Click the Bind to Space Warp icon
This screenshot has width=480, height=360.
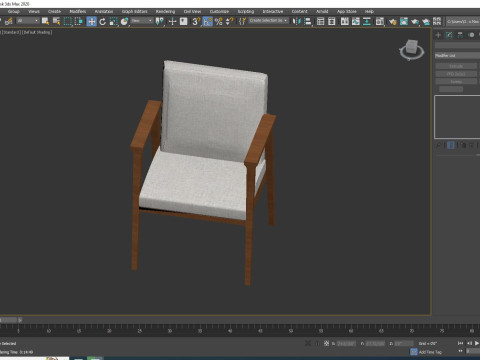click(x=9, y=21)
